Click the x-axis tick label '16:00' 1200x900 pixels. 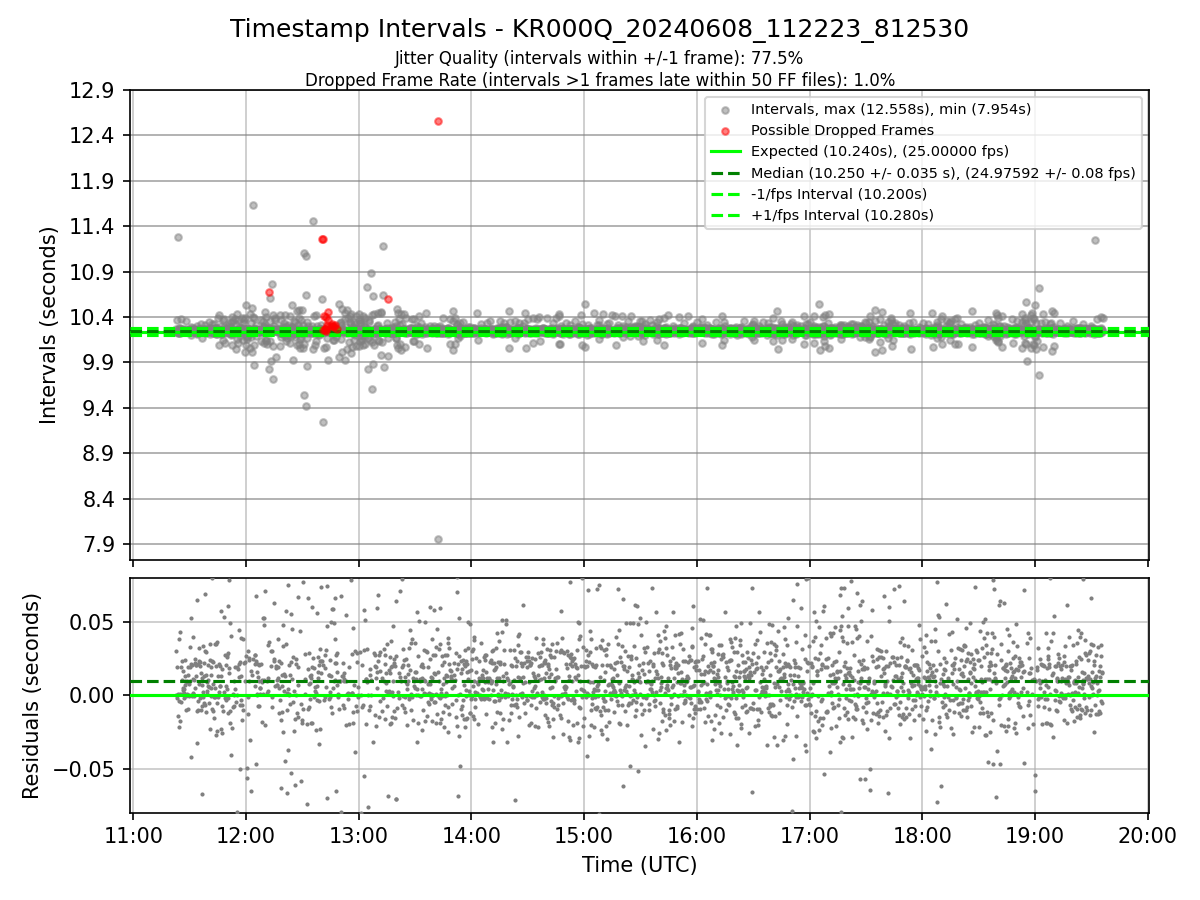tap(697, 837)
